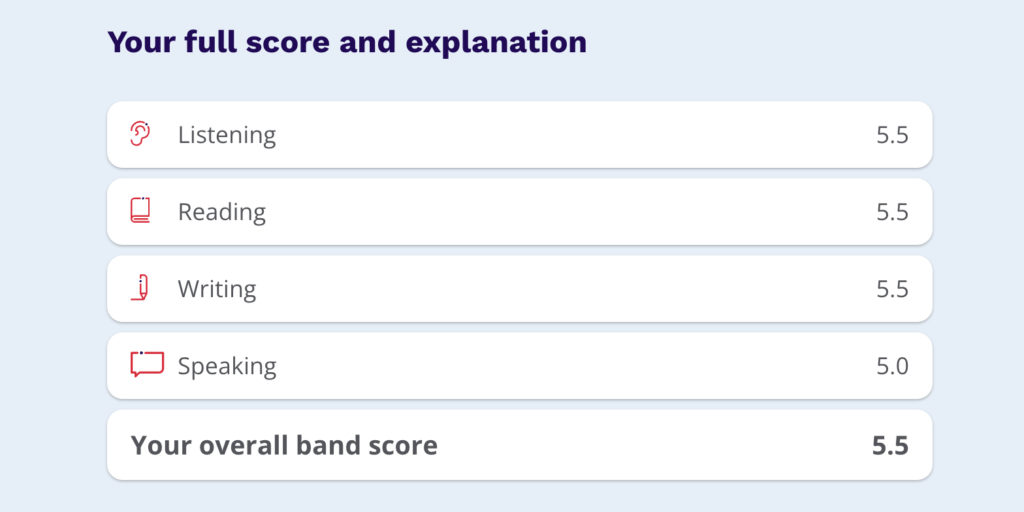Click the pencil icon for Writing
Image resolution: width=1024 pixels, height=512 pixels.
[141, 288]
